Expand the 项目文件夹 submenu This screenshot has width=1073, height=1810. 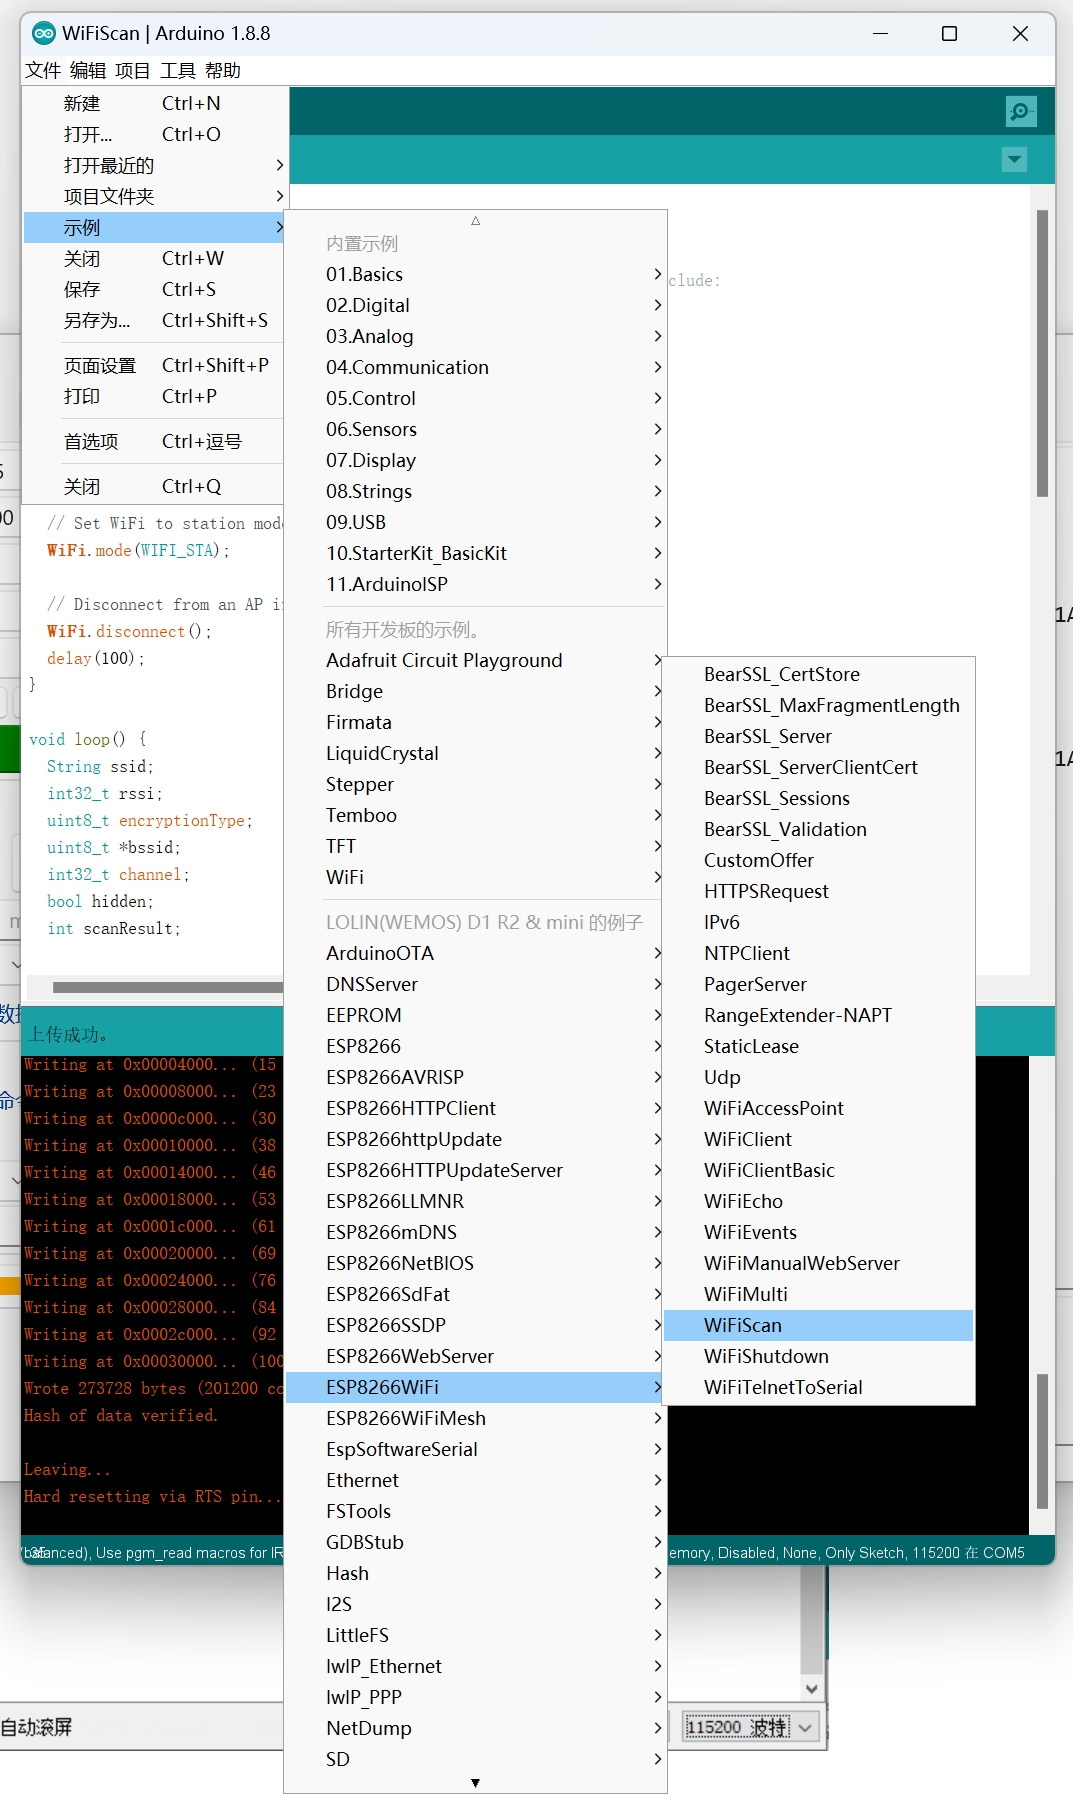[154, 196]
